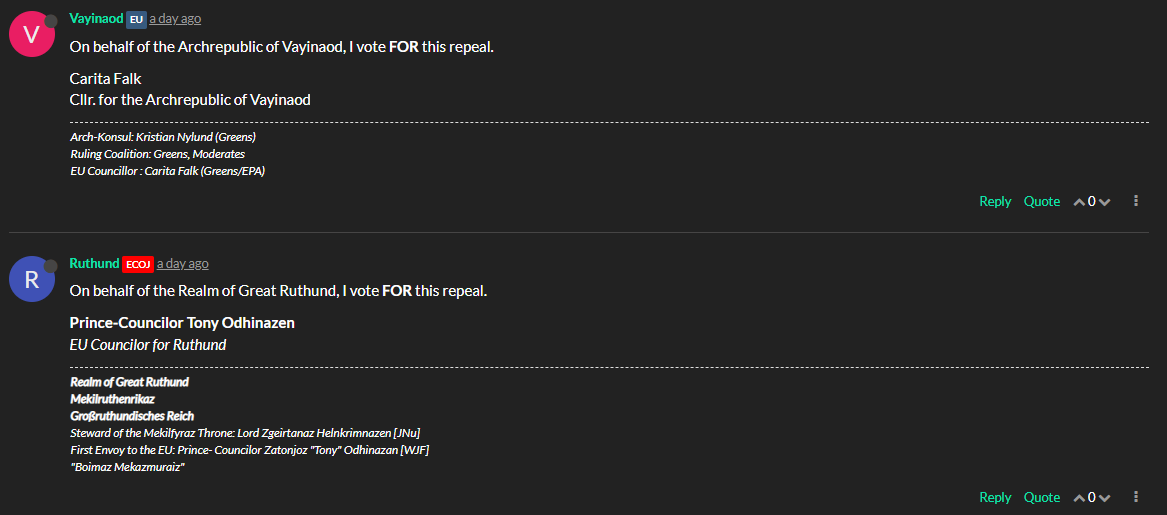
Task: Click the EU badge next to Vayinaod
Action: (136, 19)
